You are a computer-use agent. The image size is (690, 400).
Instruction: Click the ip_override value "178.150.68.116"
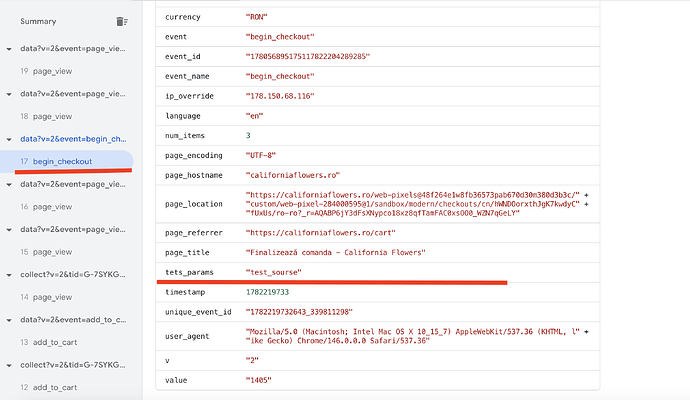[x=280, y=96]
